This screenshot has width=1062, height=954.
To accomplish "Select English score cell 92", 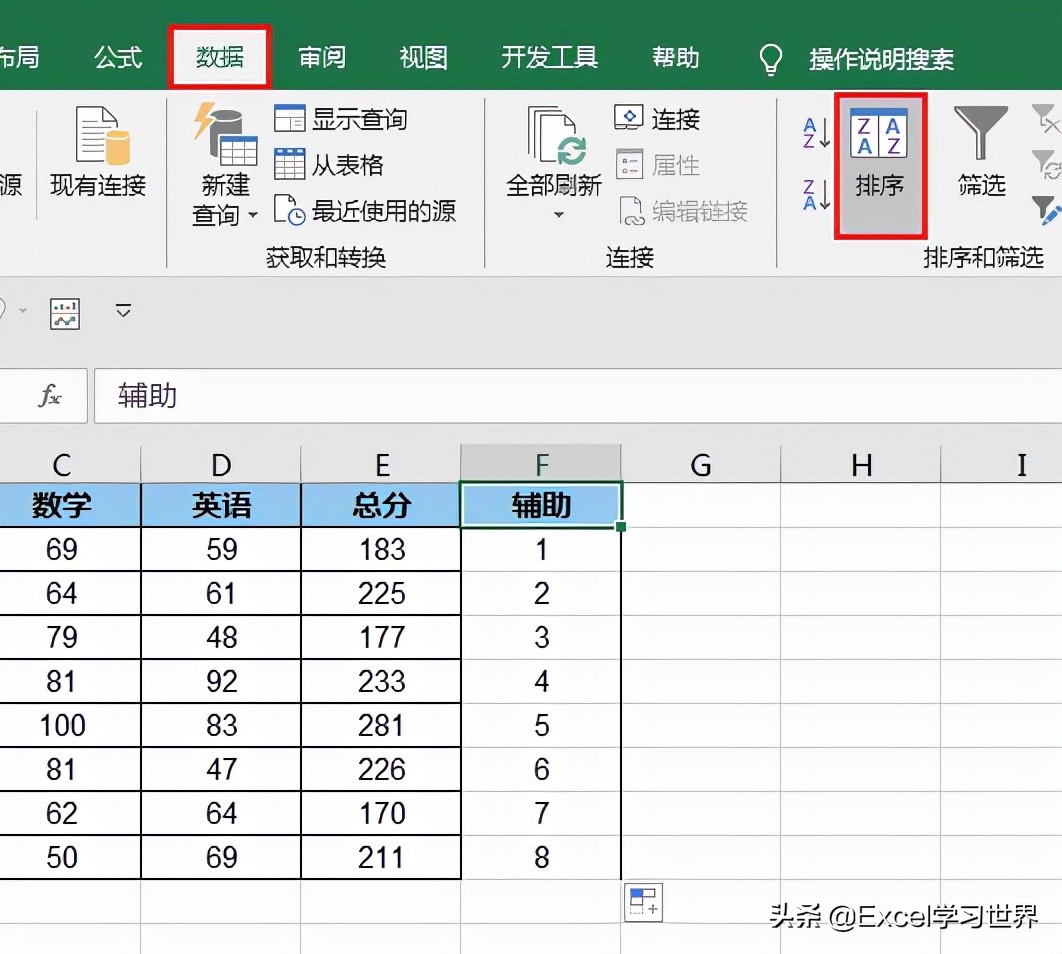I will [221, 681].
